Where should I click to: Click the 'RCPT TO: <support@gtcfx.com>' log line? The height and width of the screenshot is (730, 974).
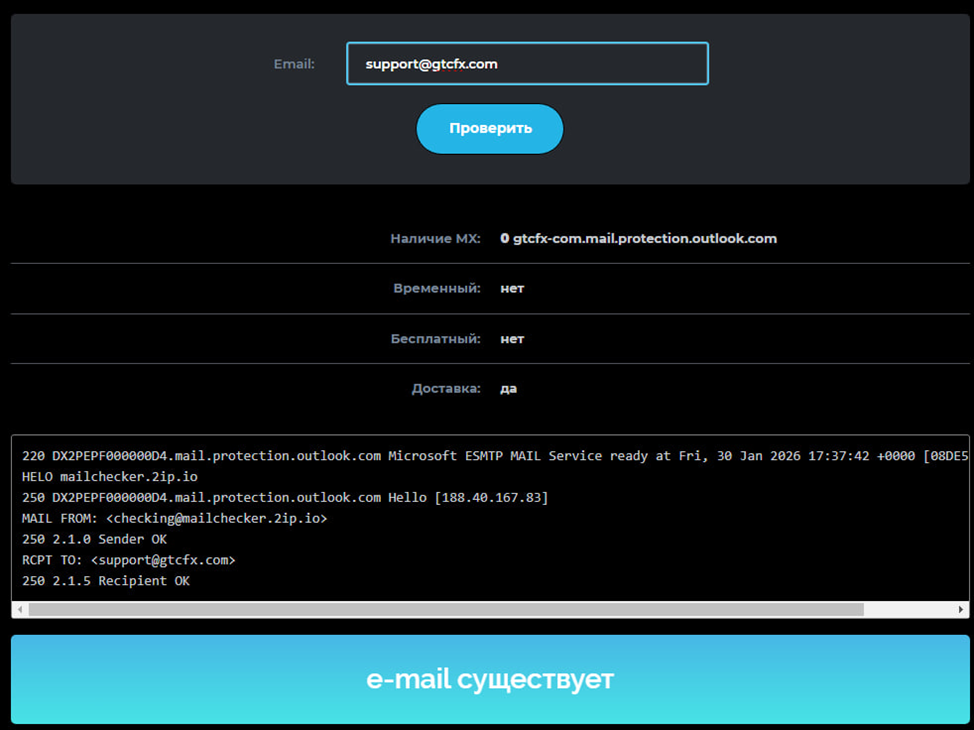point(129,560)
